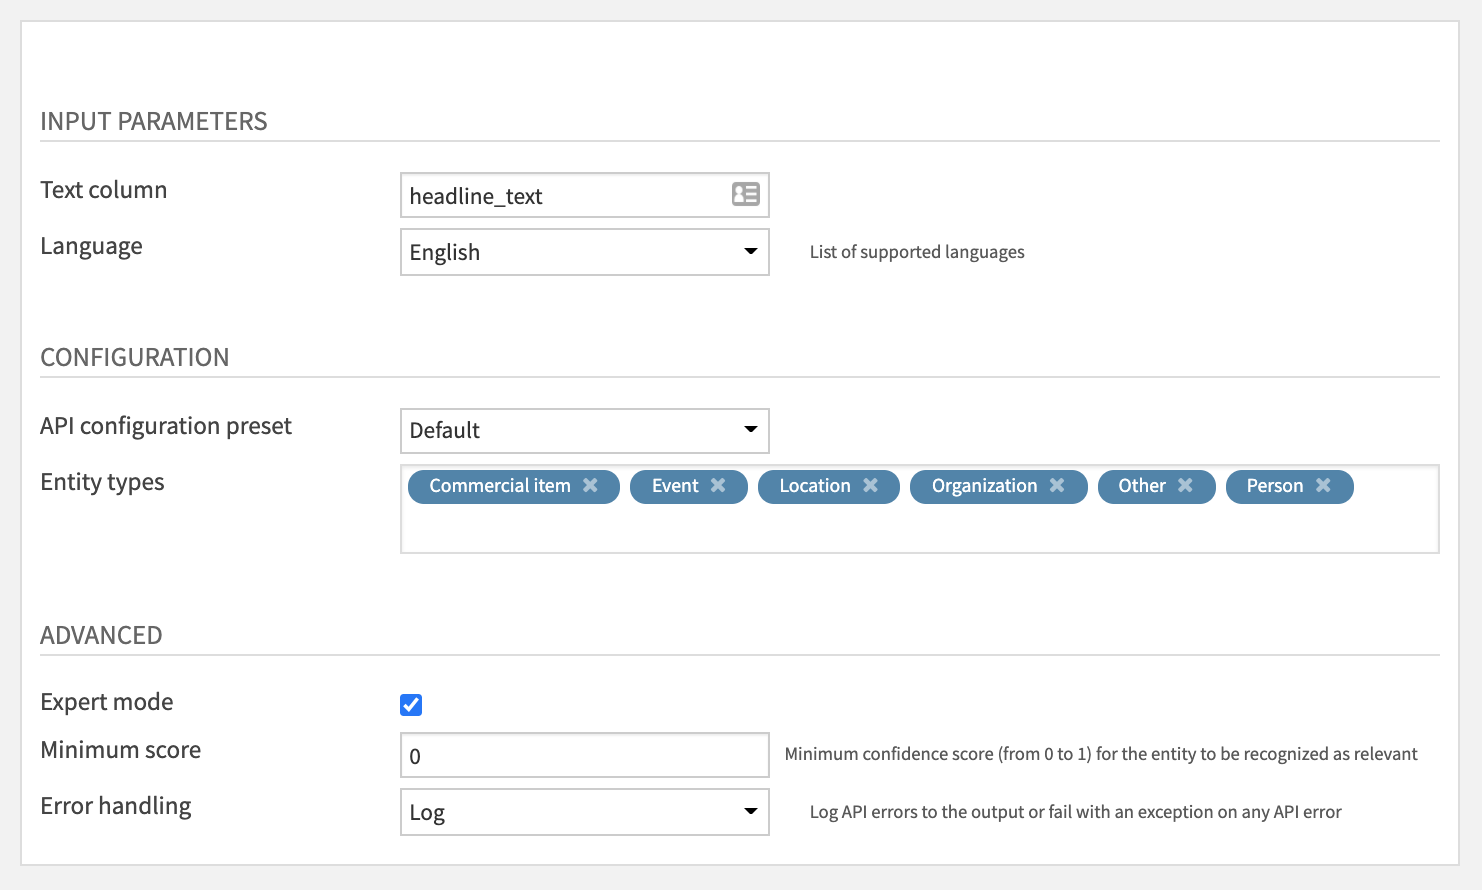
Task: Remove the Person entity type
Action: click(x=1323, y=486)
